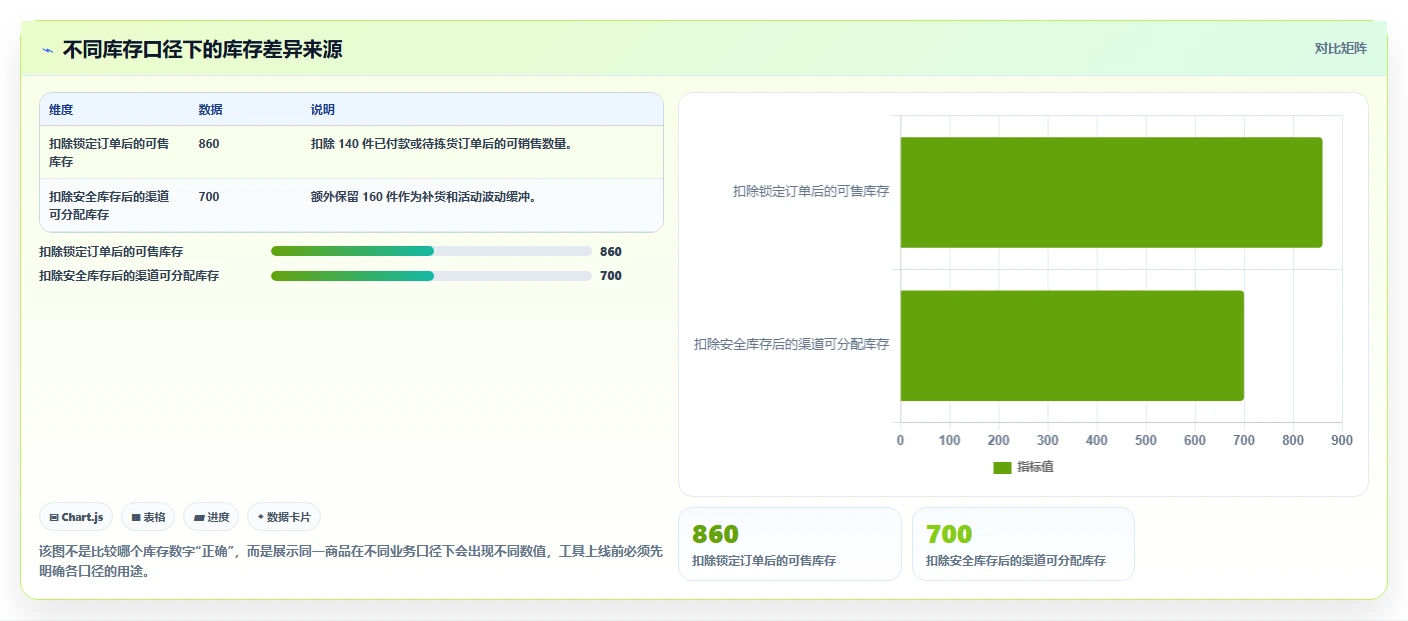
Task: Click the title 不同库存口径下的库存差异来源
Action: (203, 49)
